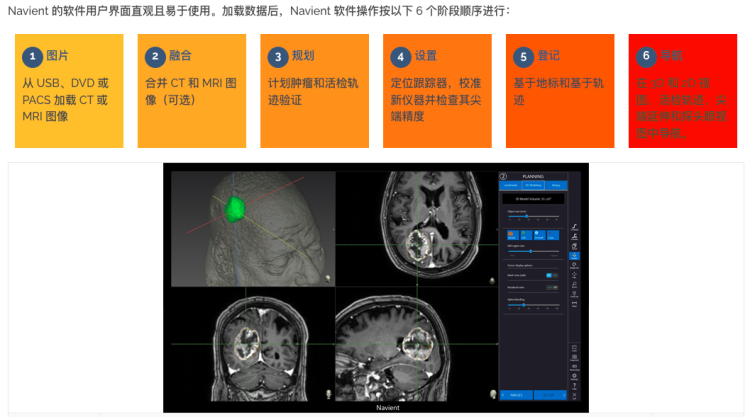Screen dimensions: 750x417
Task: Click the skull orientation icon in the coronal view
Action: (x=329, y=394)
